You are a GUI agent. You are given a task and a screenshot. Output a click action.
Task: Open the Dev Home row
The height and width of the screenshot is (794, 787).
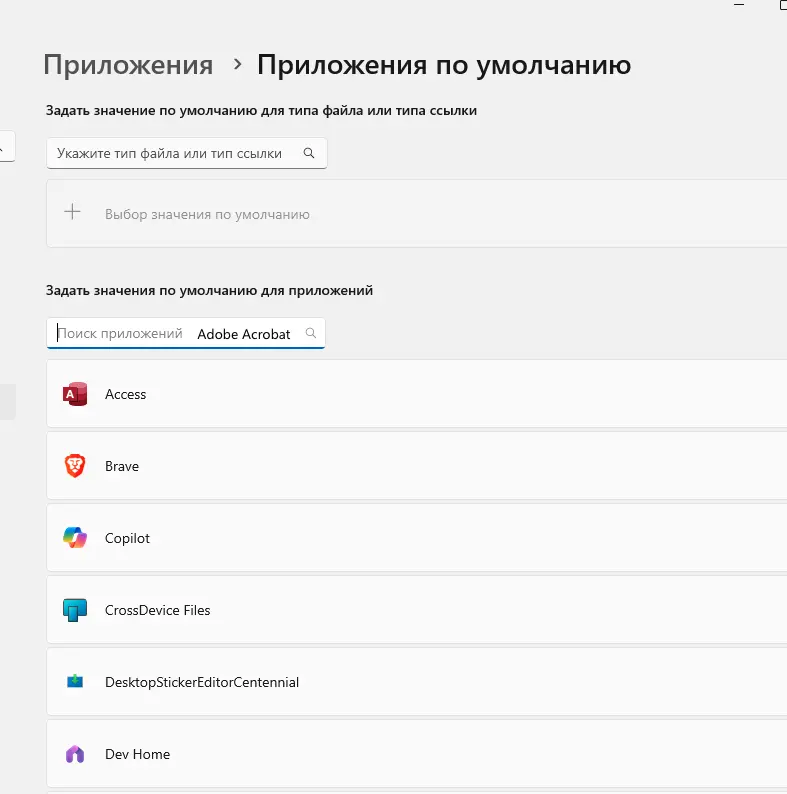tap(416, 754)
